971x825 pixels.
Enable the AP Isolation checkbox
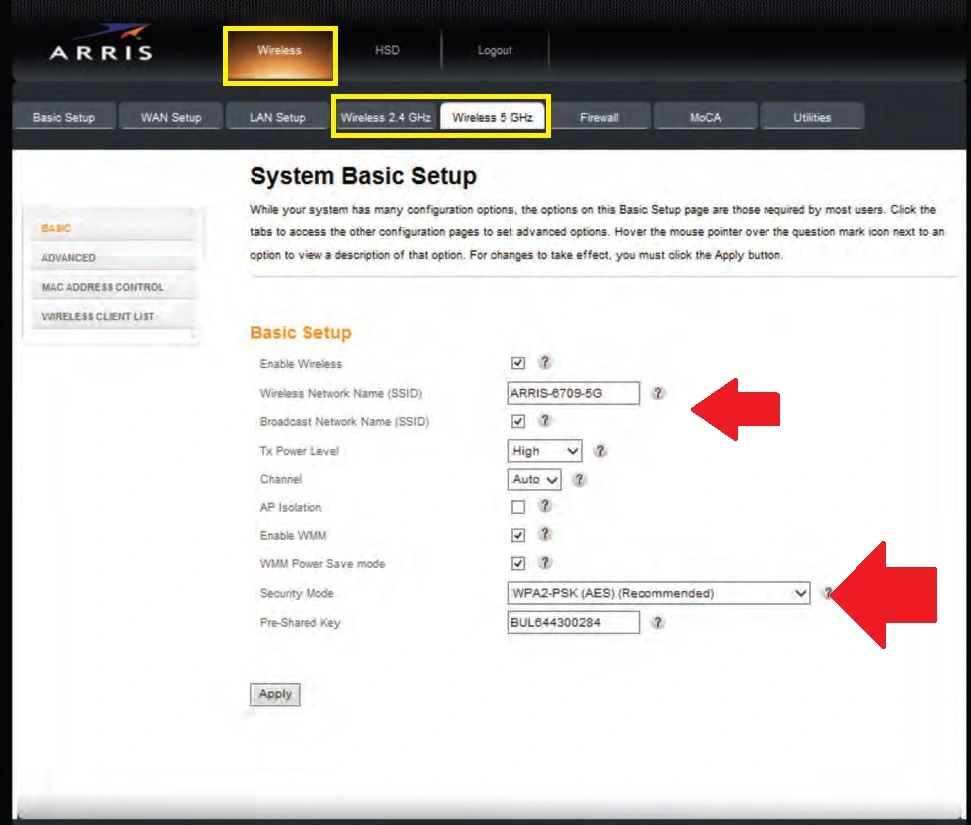(x=518, y=507)
